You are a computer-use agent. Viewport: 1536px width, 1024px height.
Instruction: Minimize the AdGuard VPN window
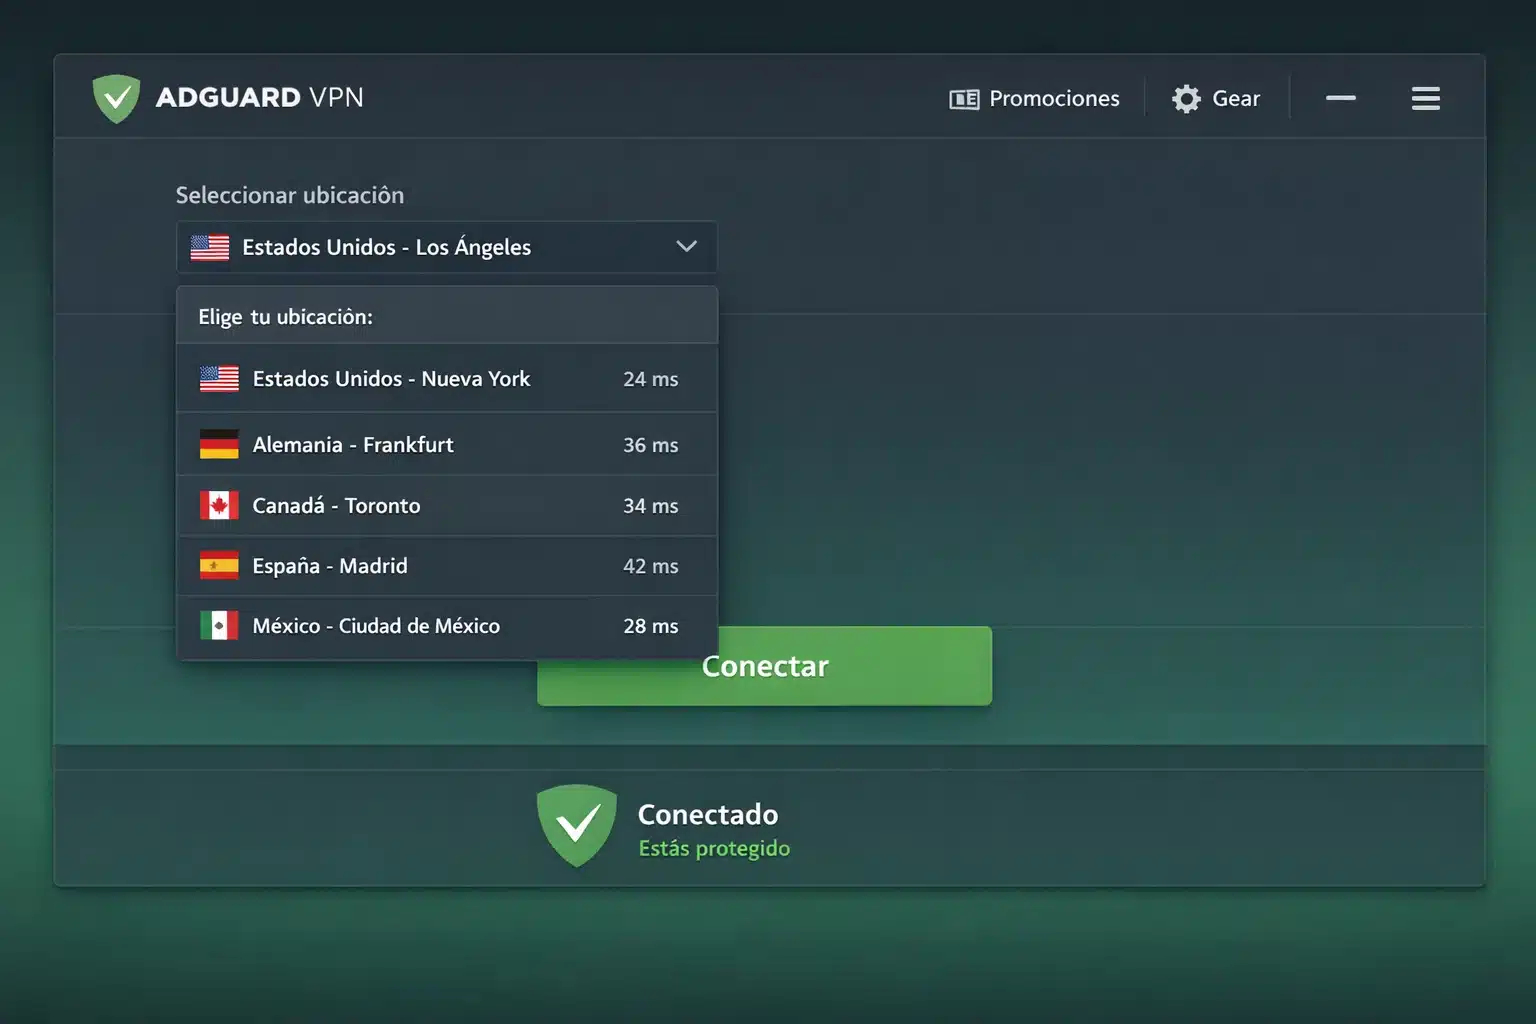(x=1340, y=98)
